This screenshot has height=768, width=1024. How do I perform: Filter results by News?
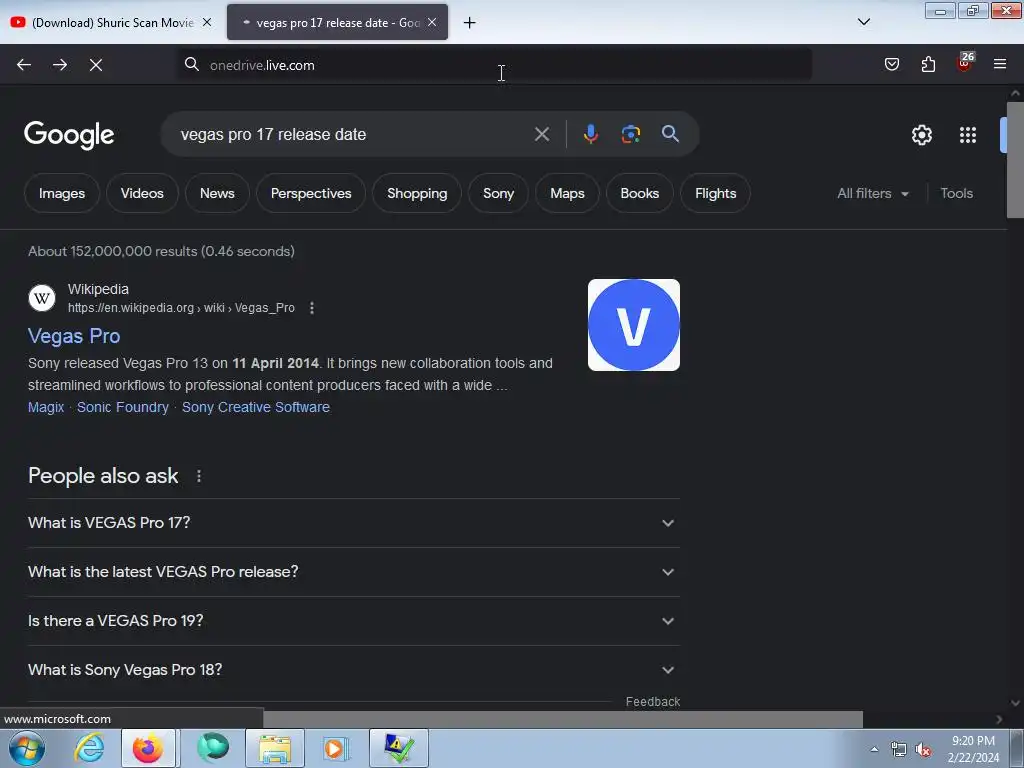(x=217, y=193)
